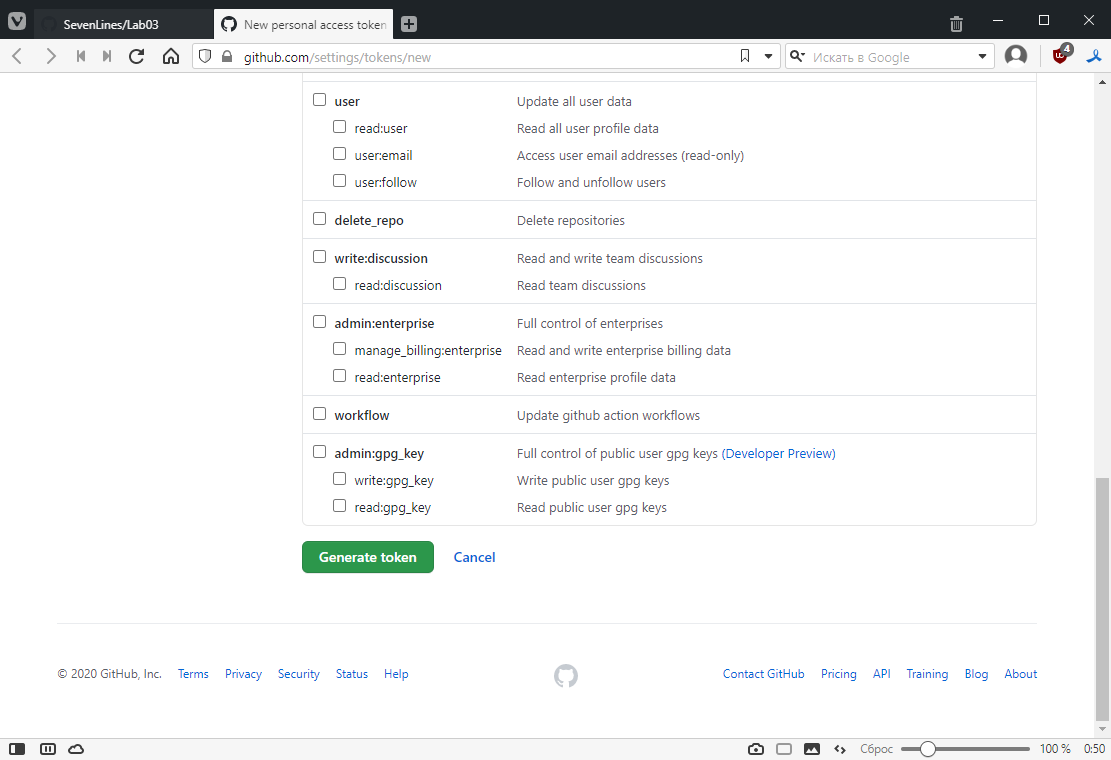Image resolution: width=1111 pixels, height=760 pixels.
Task: Check the read:enterprise scope
Action: [339, 376]
